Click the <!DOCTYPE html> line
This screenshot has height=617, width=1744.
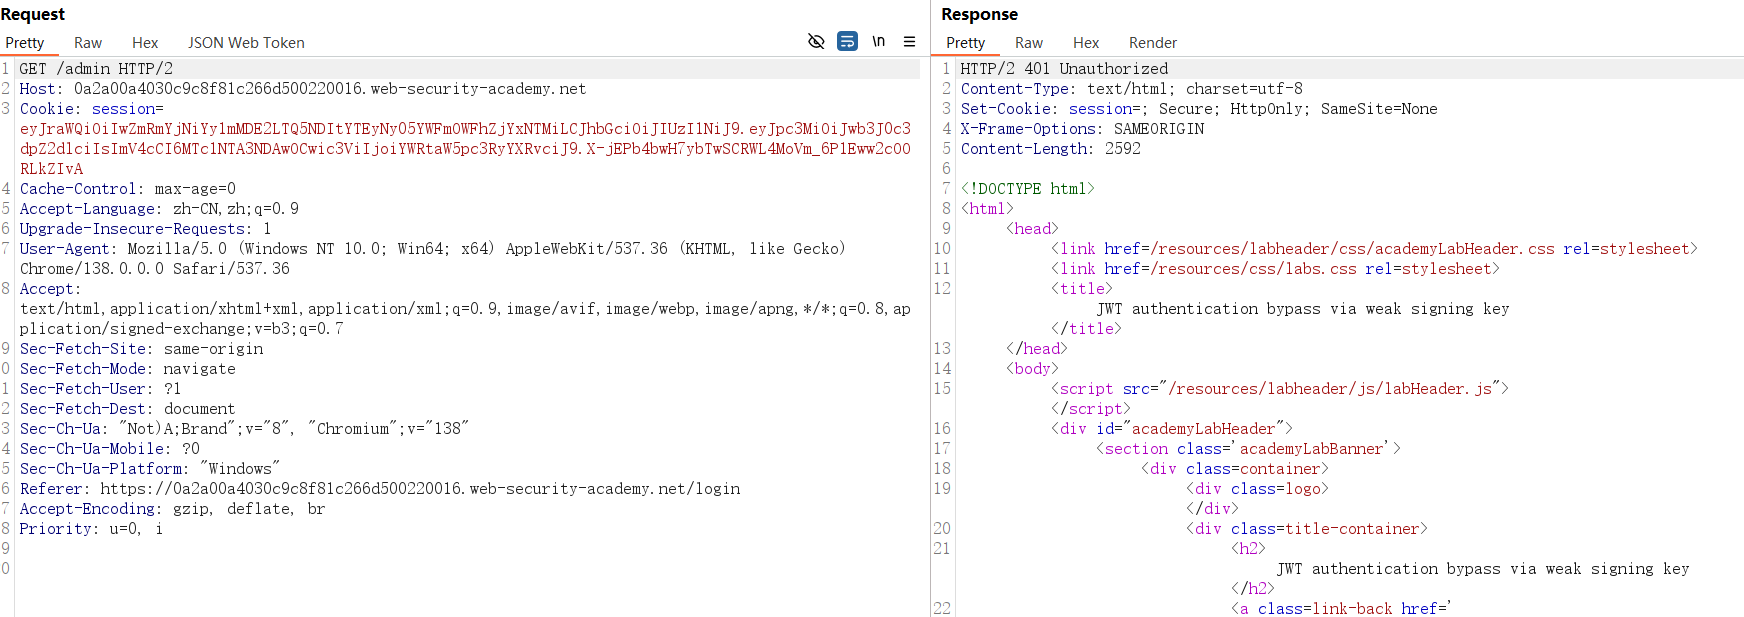point(1028,189)
